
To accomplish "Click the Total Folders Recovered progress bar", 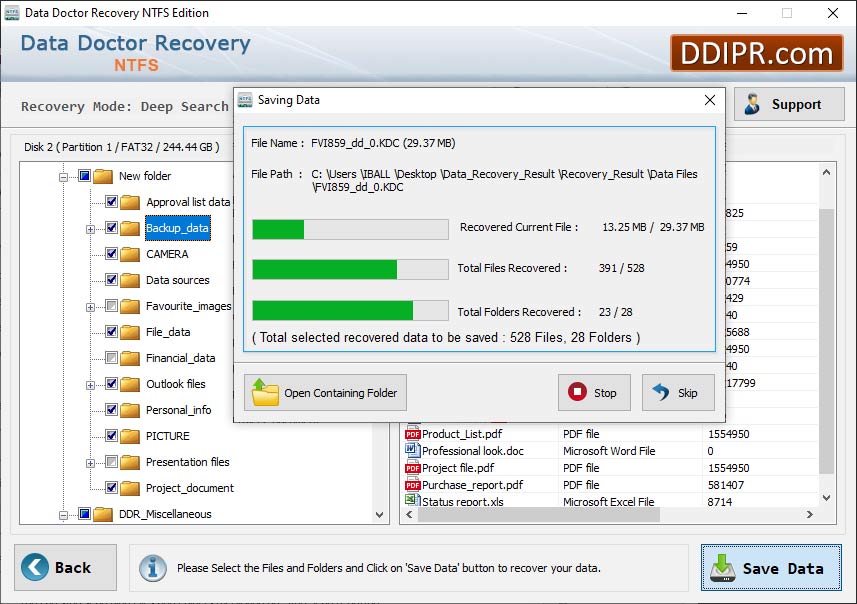I will (x=350, y=310).
